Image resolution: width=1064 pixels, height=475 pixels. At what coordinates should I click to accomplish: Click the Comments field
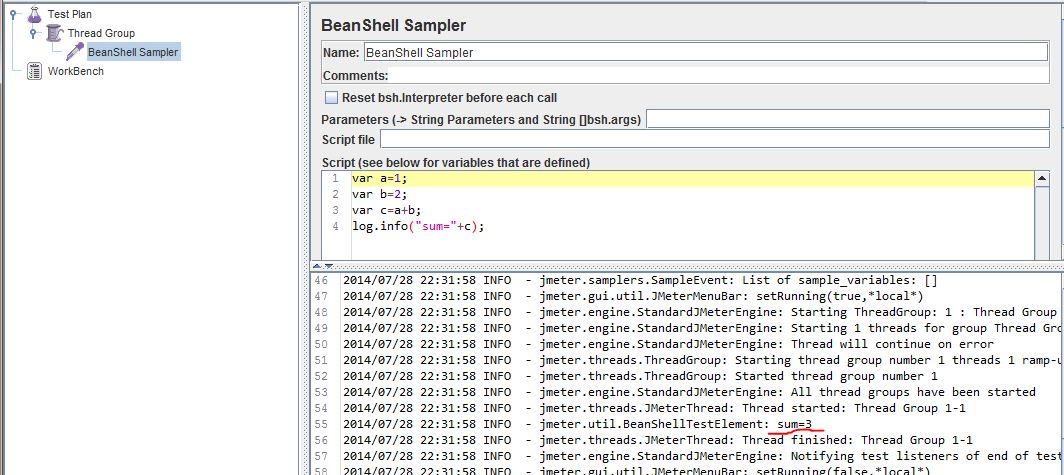[x=719, y=75]
